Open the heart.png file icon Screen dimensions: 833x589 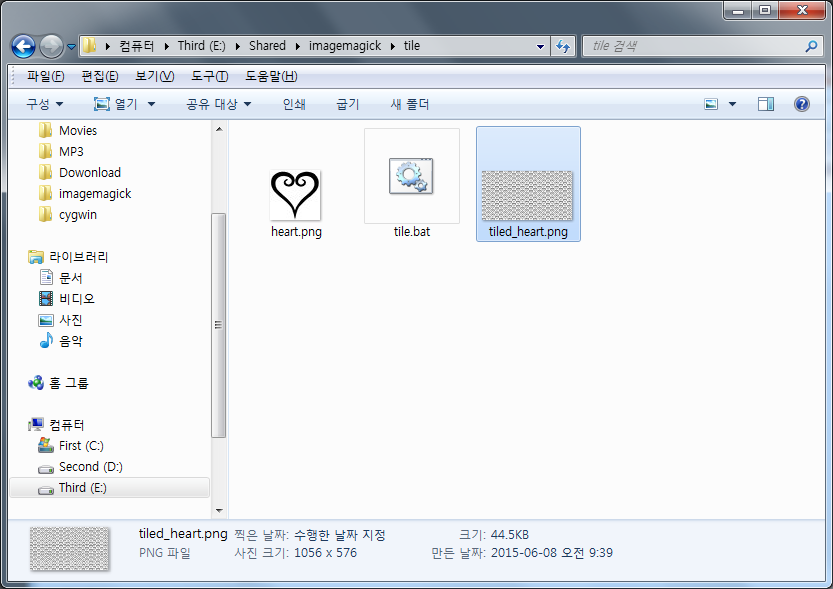click(296, 195)
